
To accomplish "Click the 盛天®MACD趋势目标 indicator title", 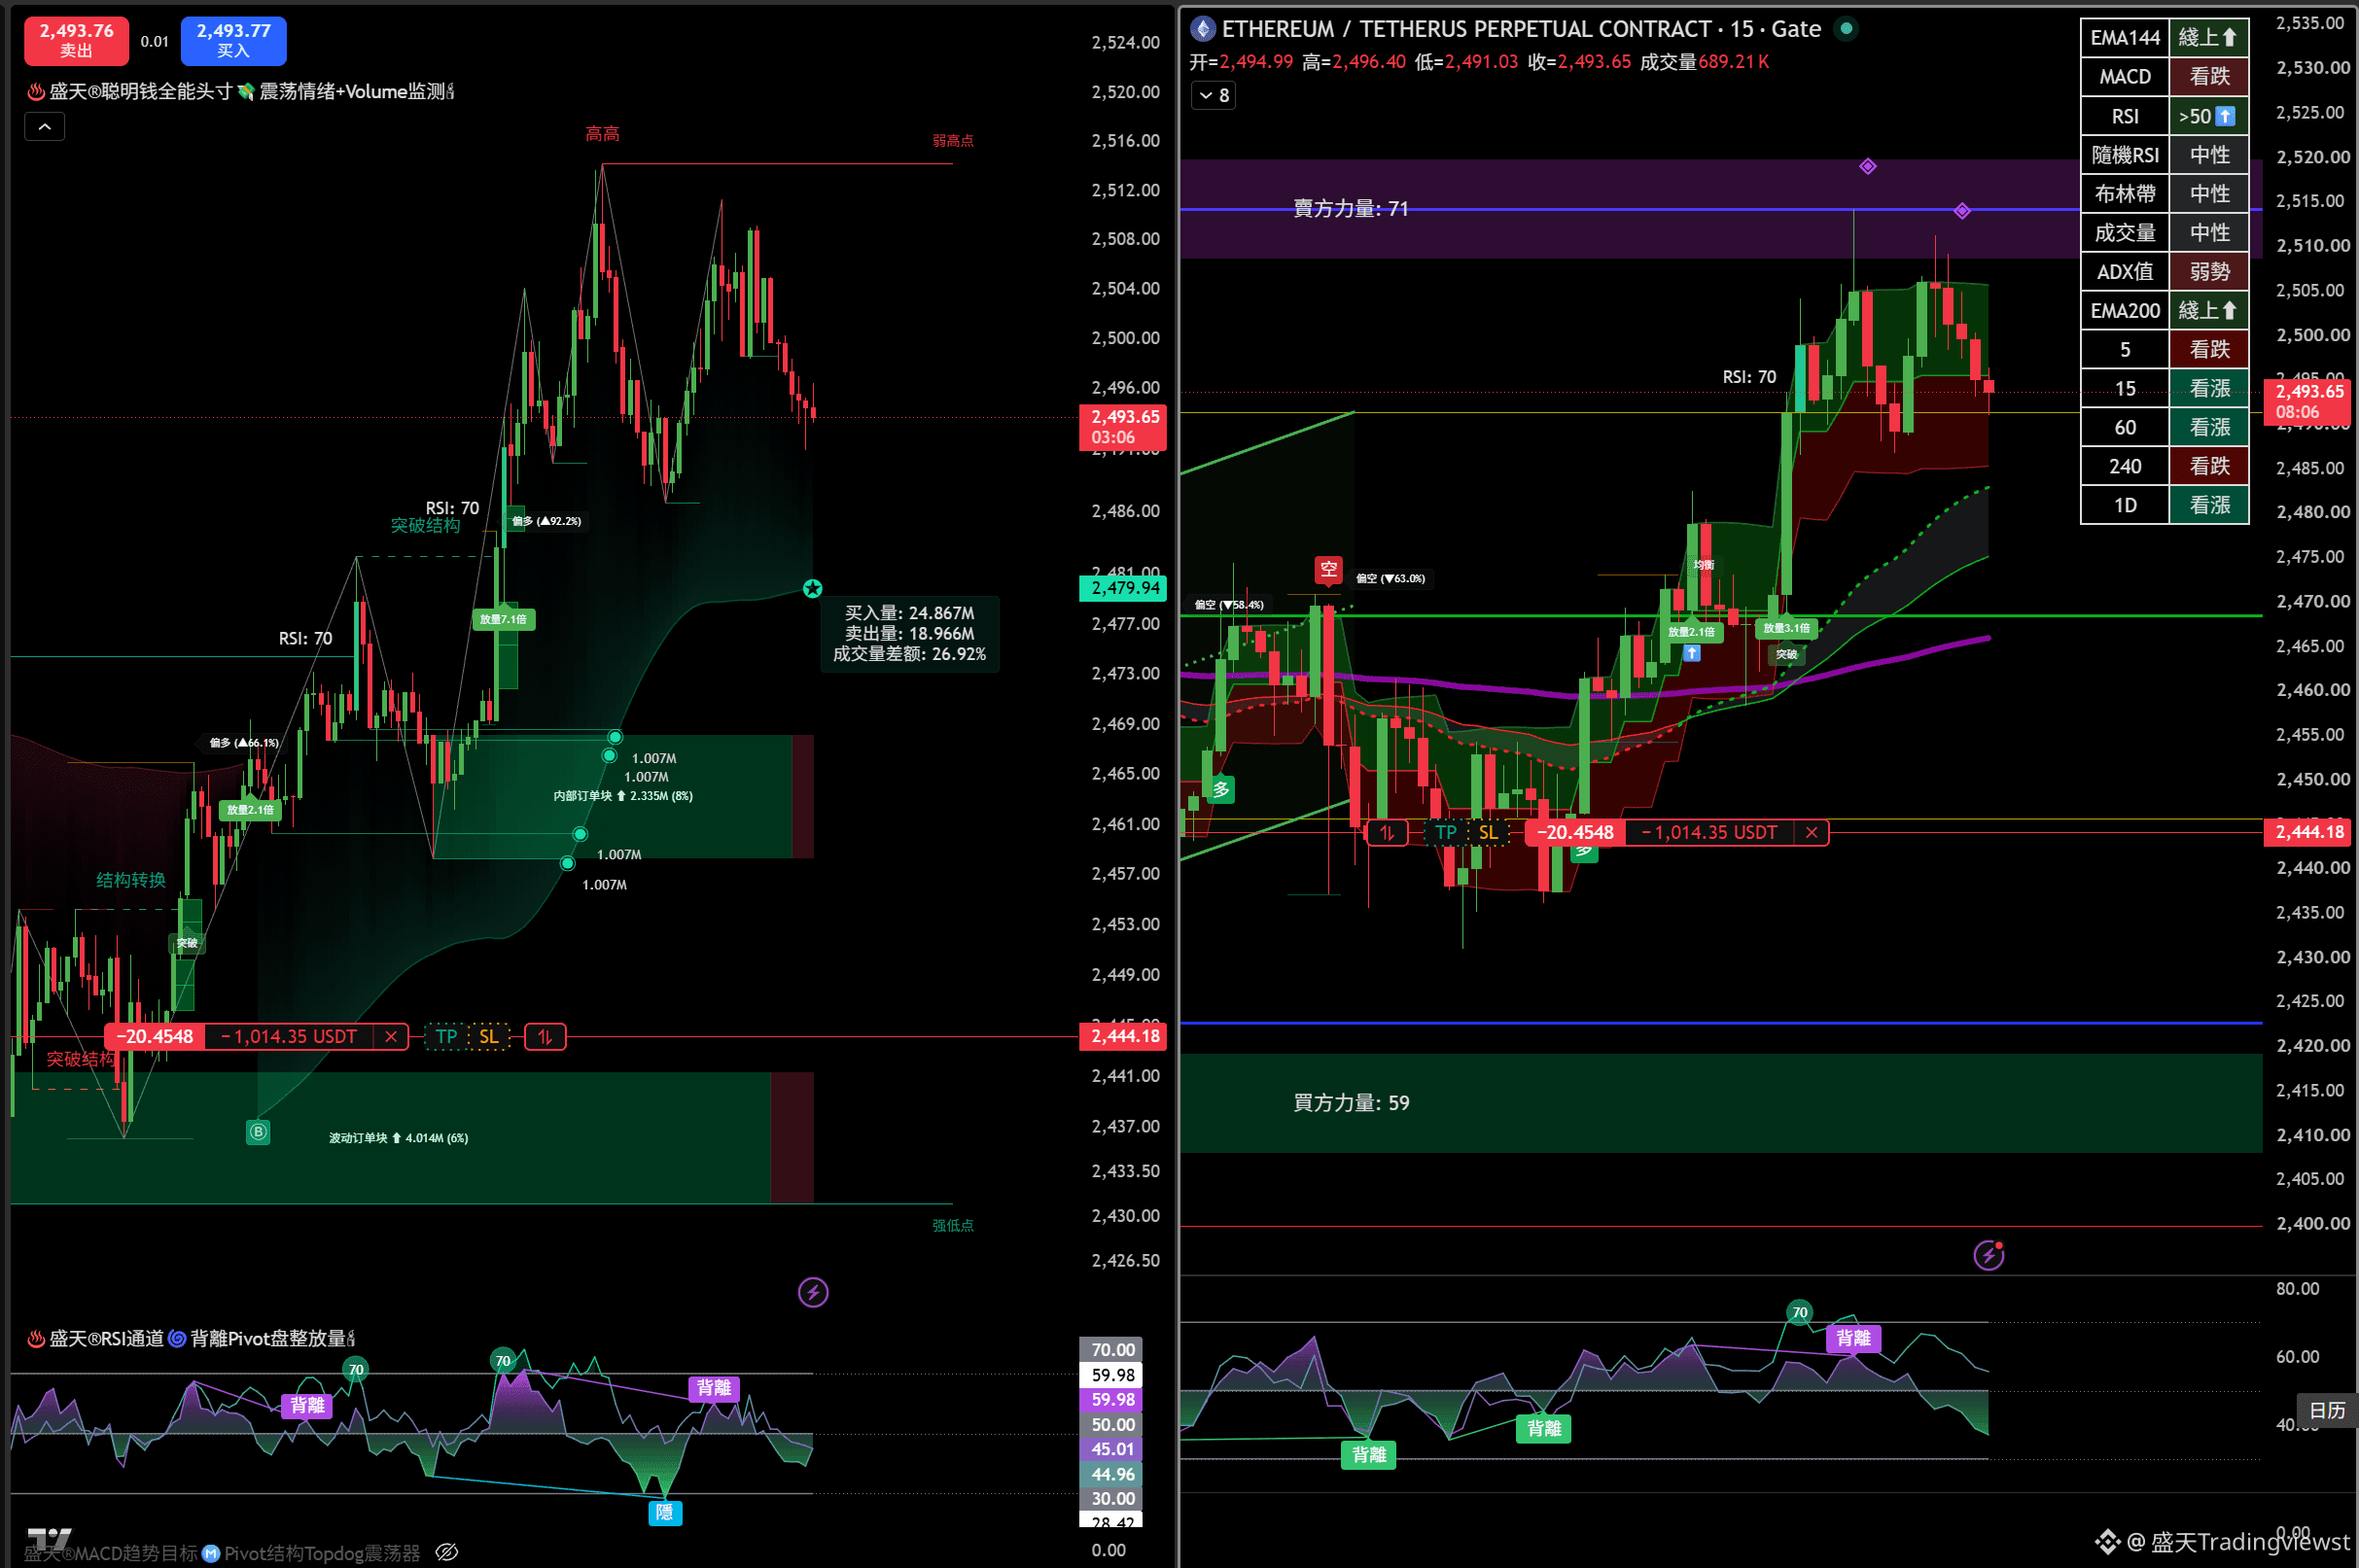I will pyautogui.click(x=111, y=1553).
